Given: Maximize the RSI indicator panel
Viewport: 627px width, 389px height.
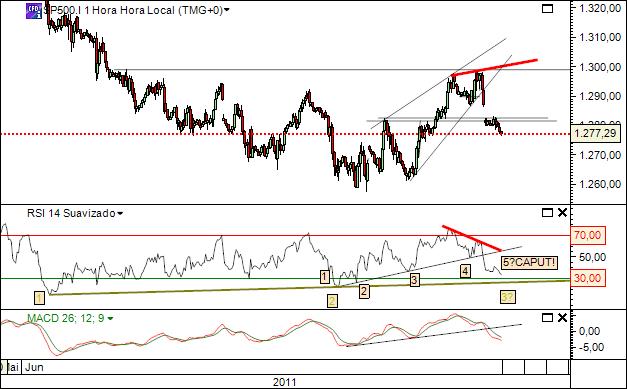Looking at the screenshot, I should (547, 213).
